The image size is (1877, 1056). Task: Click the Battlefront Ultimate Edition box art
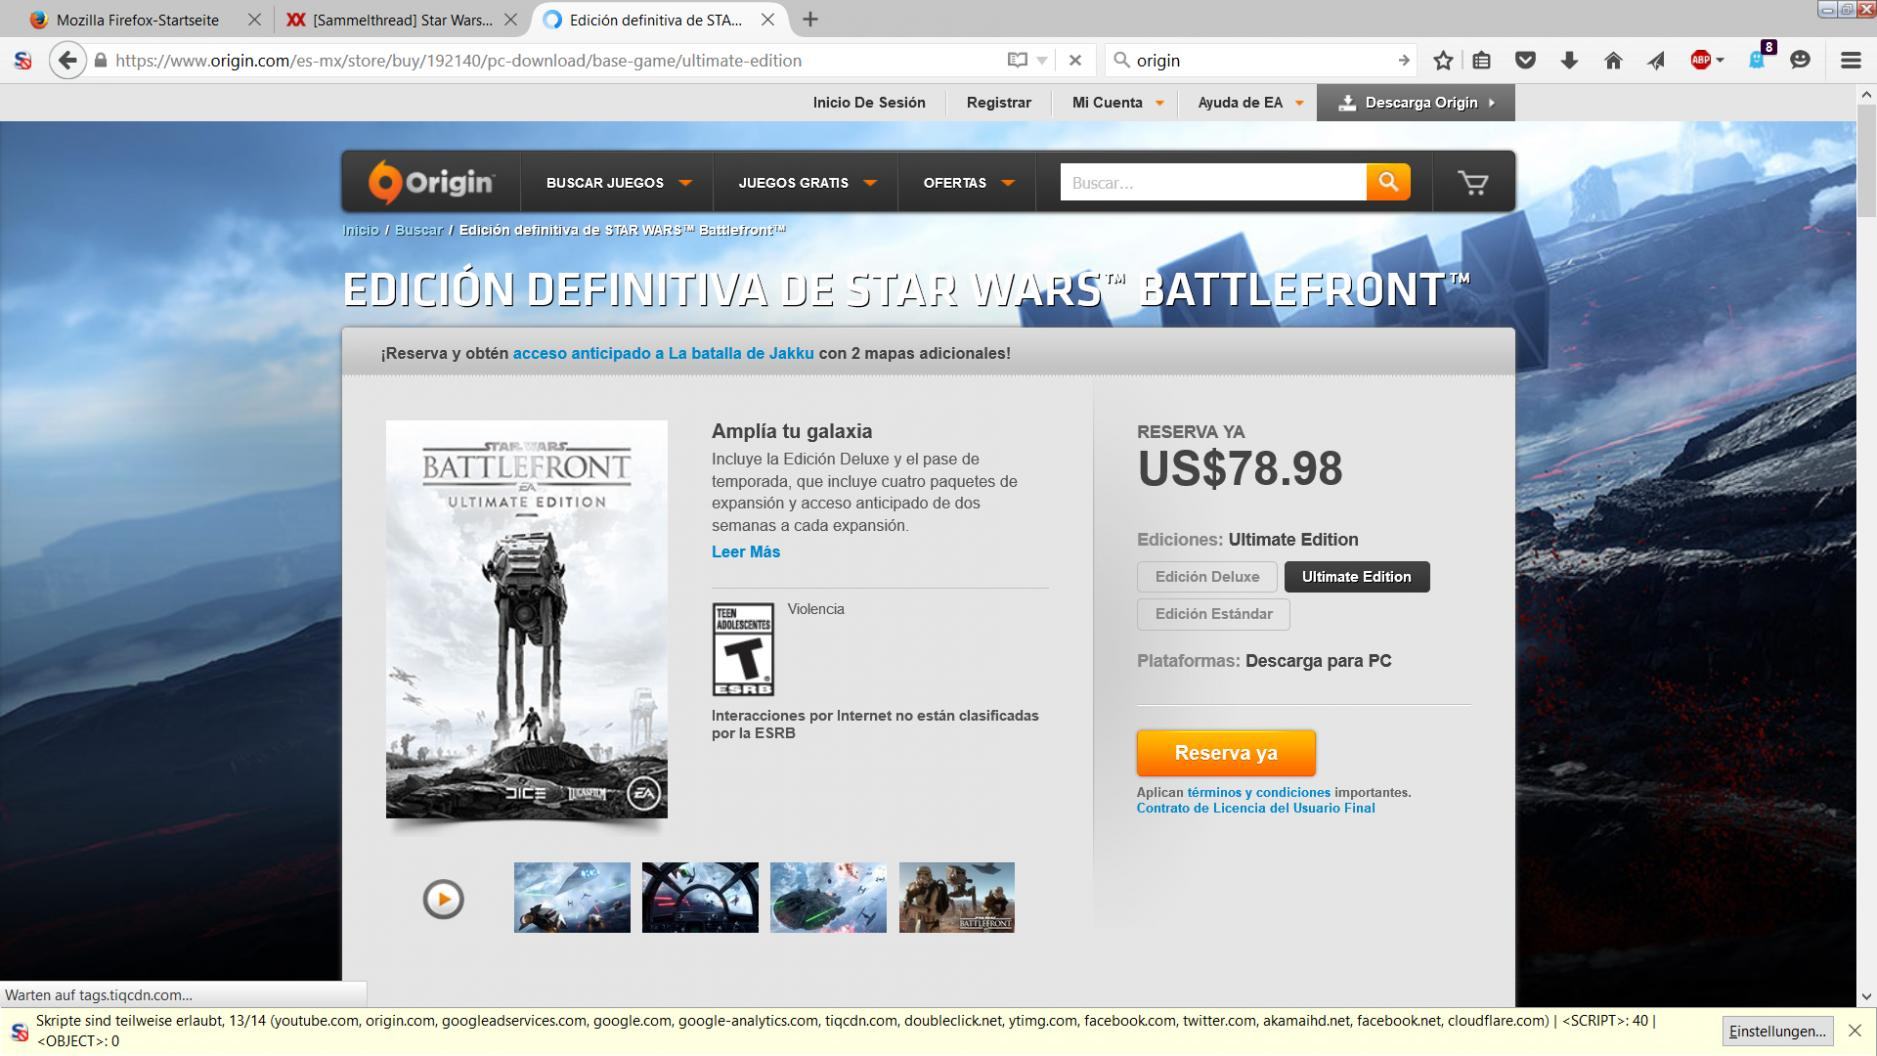(526, 619)
